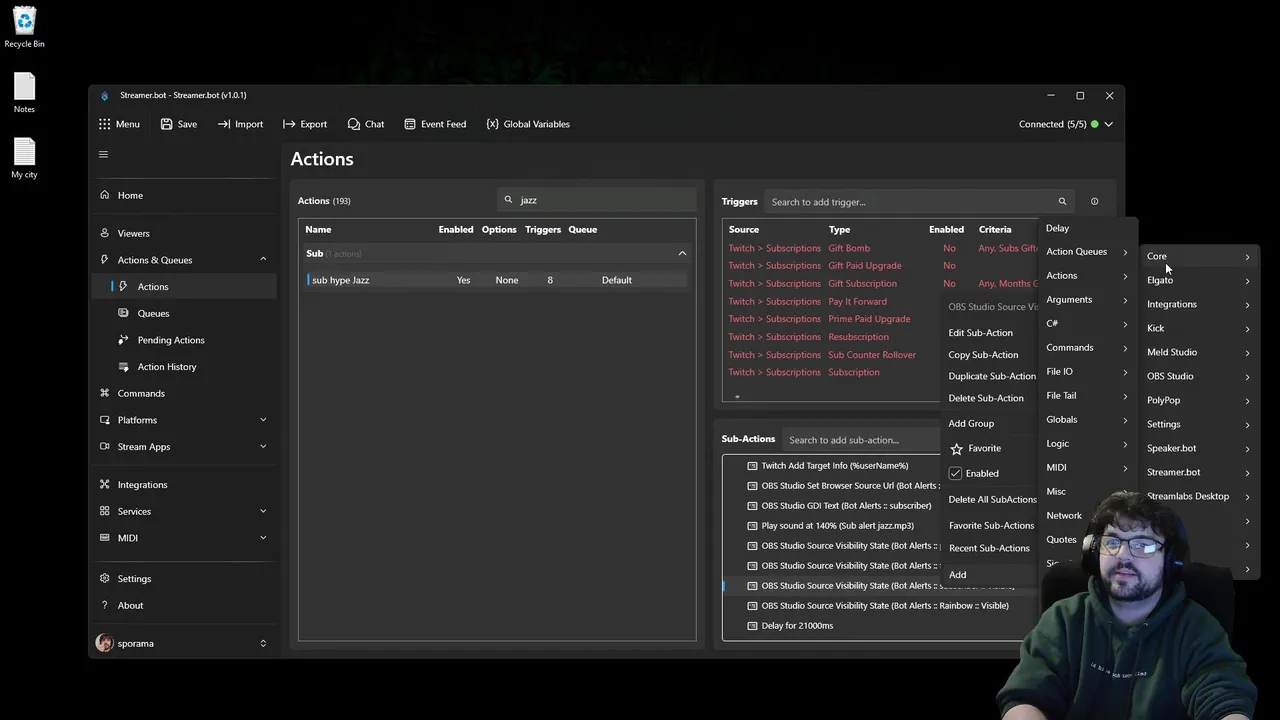Select the Rainbow :: Visible sub-action row
This screenshot has height=720, width=1280.
[x=880, y=606]
